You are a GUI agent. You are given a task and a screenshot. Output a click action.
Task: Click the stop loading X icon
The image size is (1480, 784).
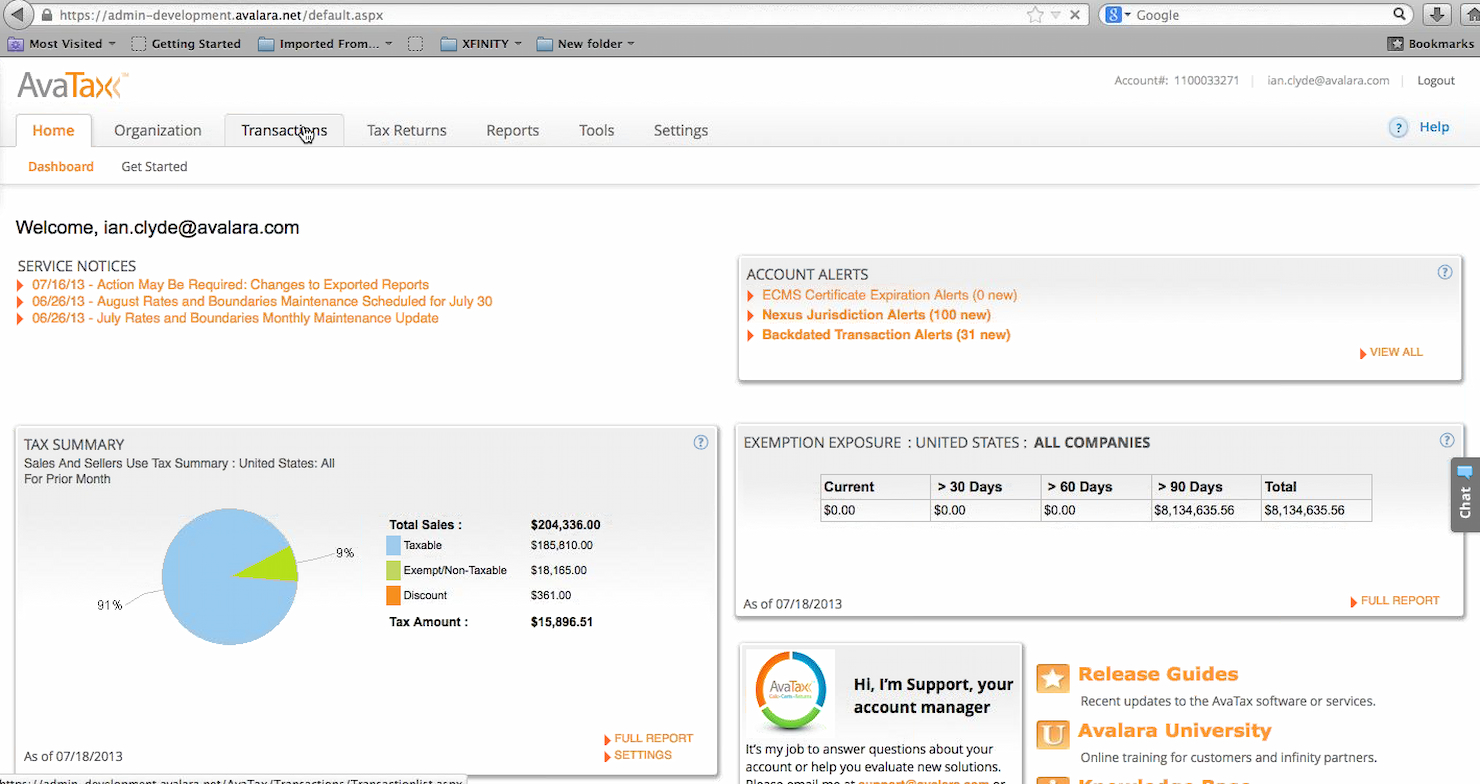tap(1075, 15)
